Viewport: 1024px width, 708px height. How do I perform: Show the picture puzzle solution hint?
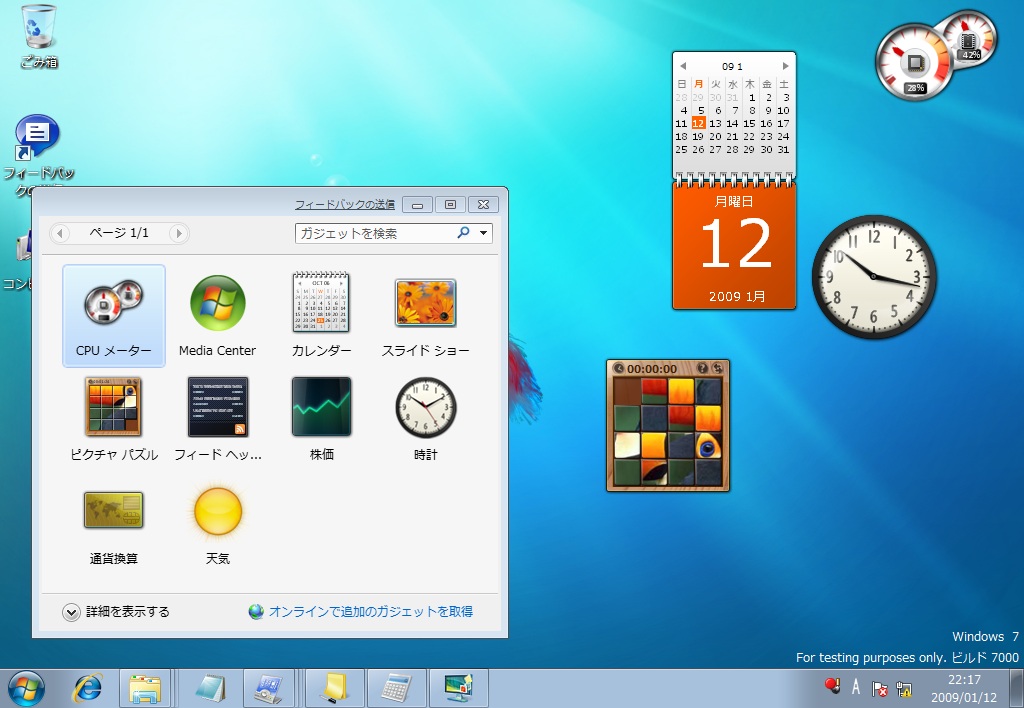coord(703,368)
